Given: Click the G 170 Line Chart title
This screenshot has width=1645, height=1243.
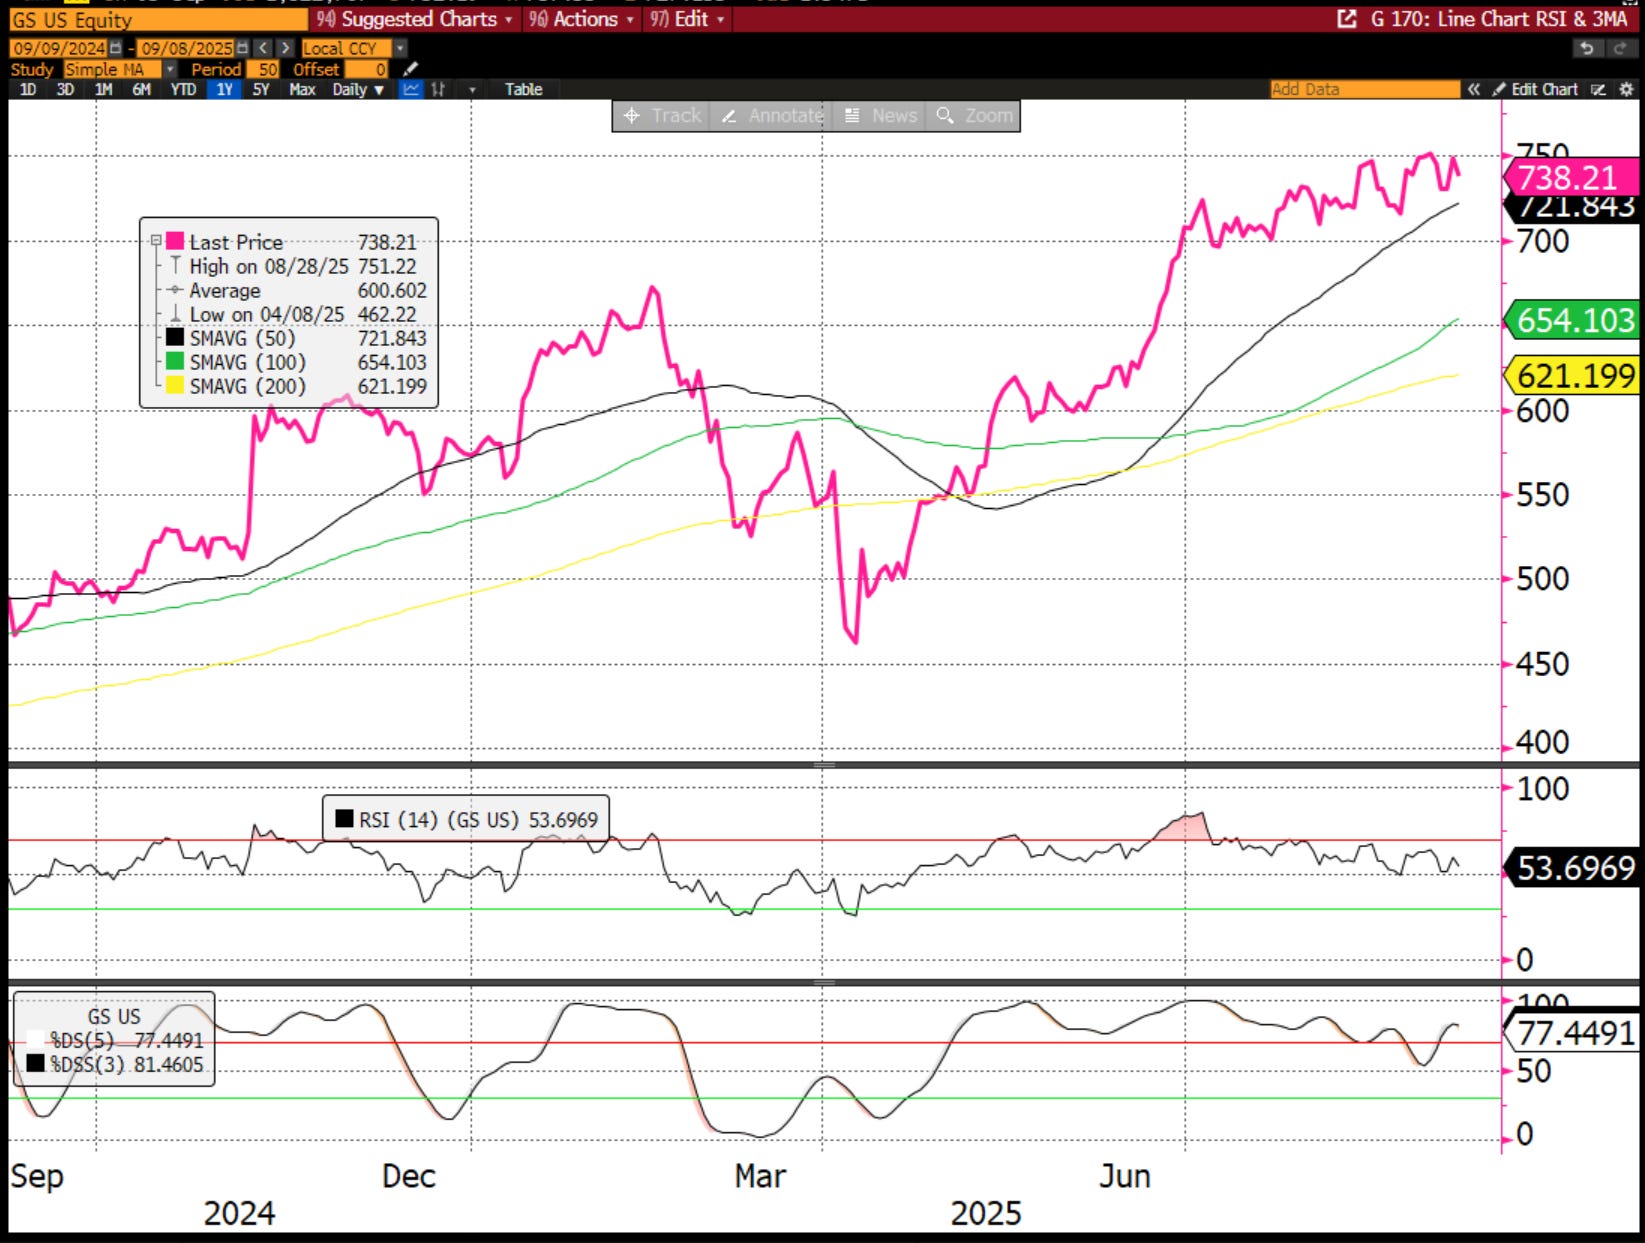Looking at the screenshot, I should 1498,19.
